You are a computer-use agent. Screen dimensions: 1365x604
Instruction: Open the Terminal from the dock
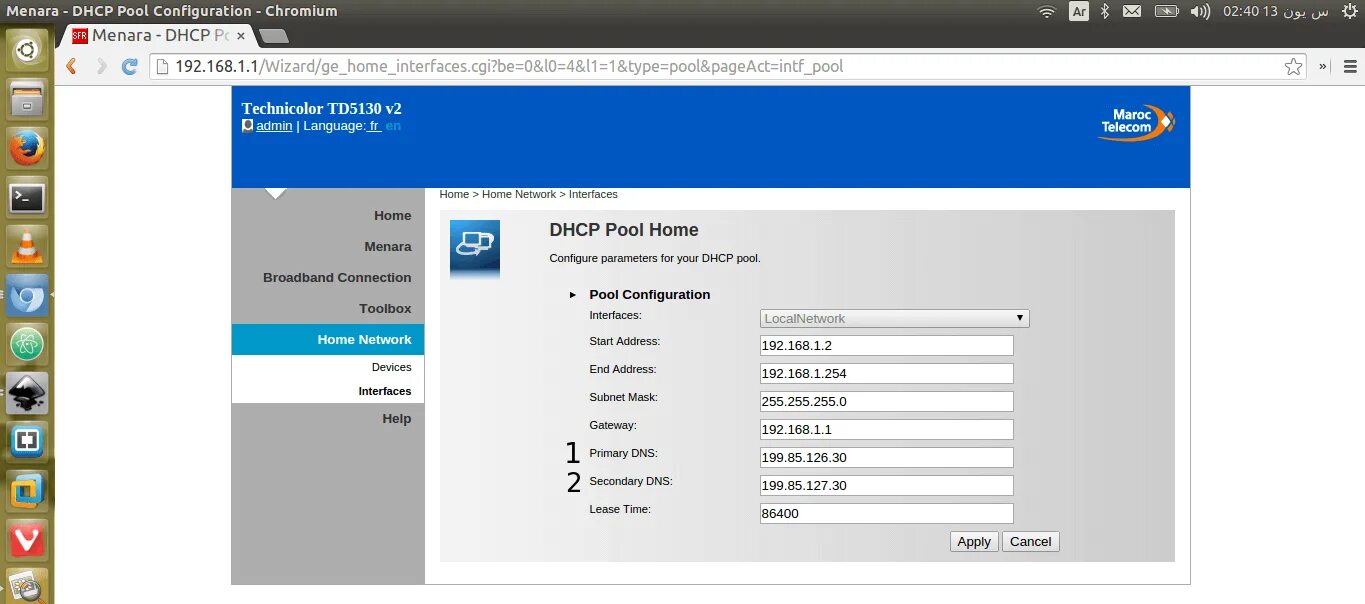(x=27, y=197)
